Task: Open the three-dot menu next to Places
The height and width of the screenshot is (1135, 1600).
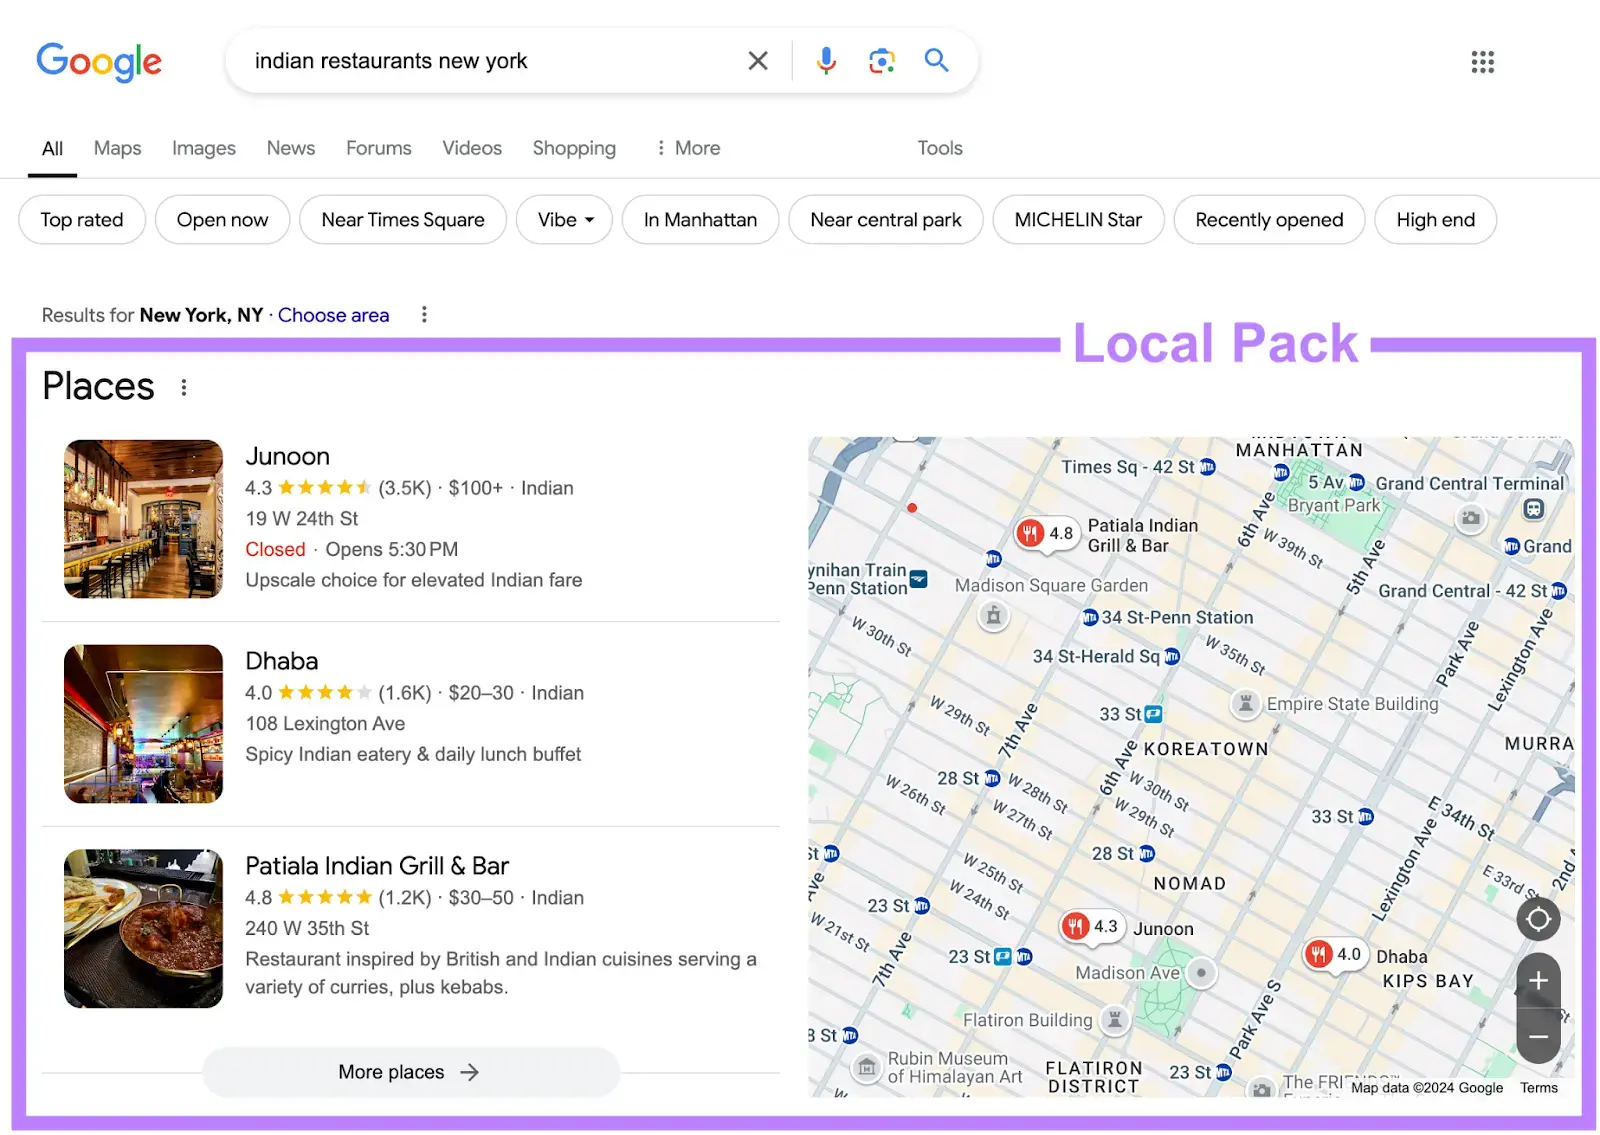Action: (184, 386)
